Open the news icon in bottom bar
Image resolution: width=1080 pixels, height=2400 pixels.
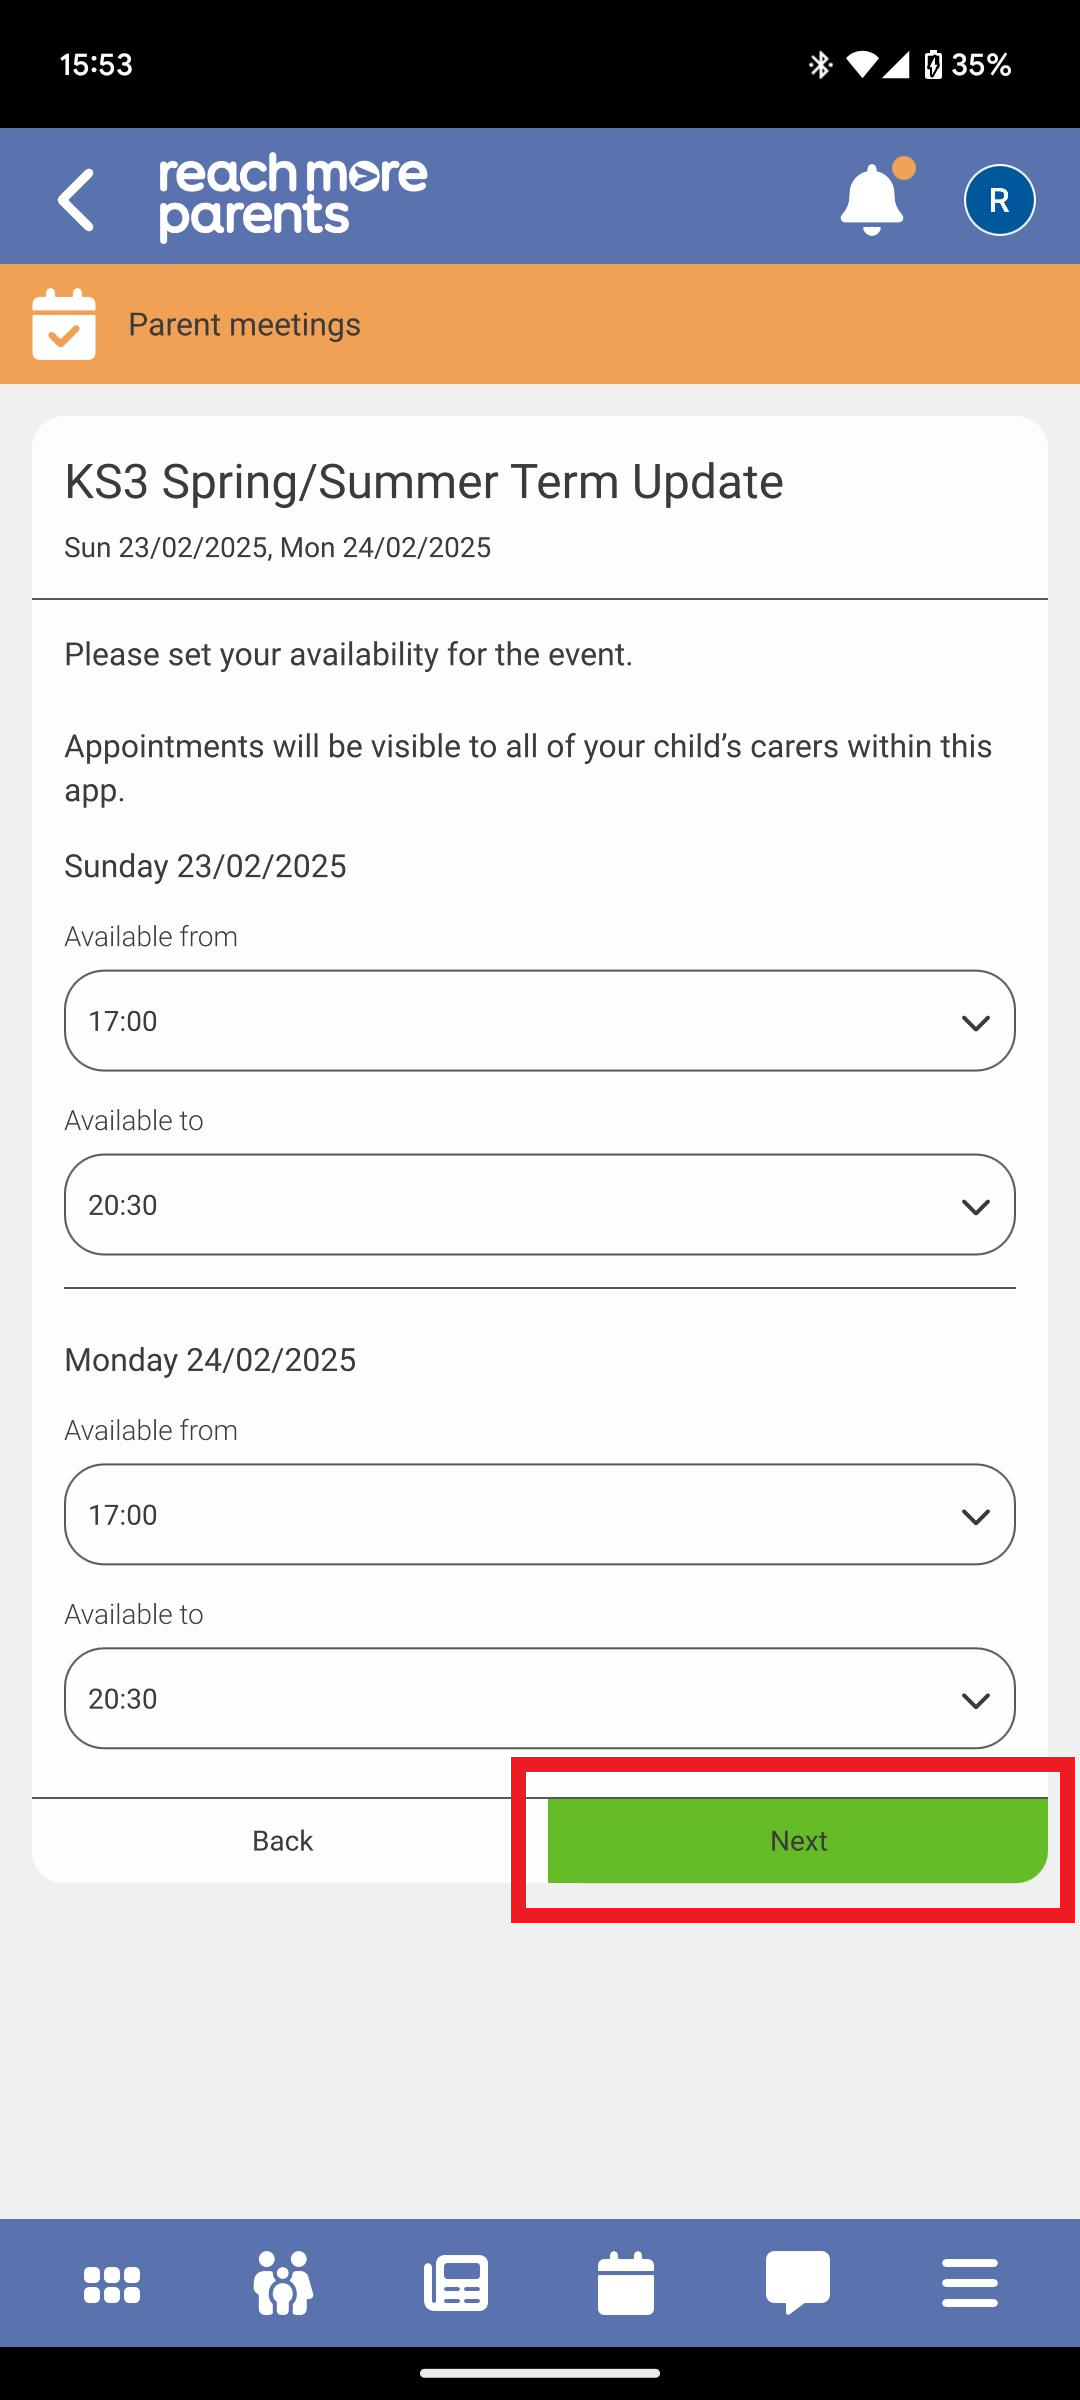click(x=456, y=2284)
